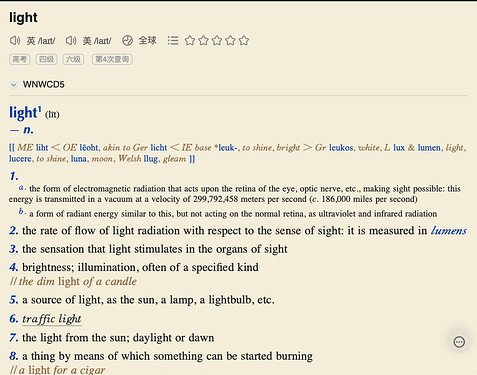The height and width of the screenshot is (375, 477).
Task: Open the floating more-options bubble button
Action: pos(459,342)
